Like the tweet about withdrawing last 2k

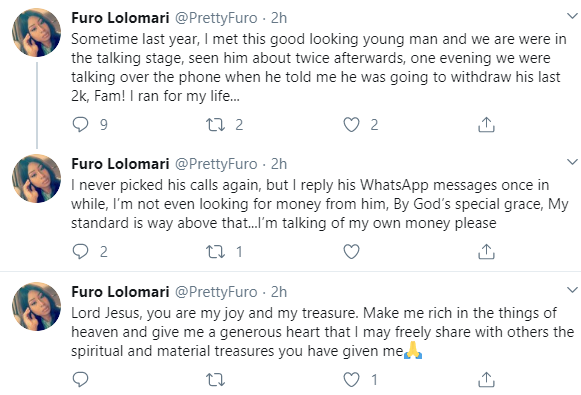tap(351, 125)
